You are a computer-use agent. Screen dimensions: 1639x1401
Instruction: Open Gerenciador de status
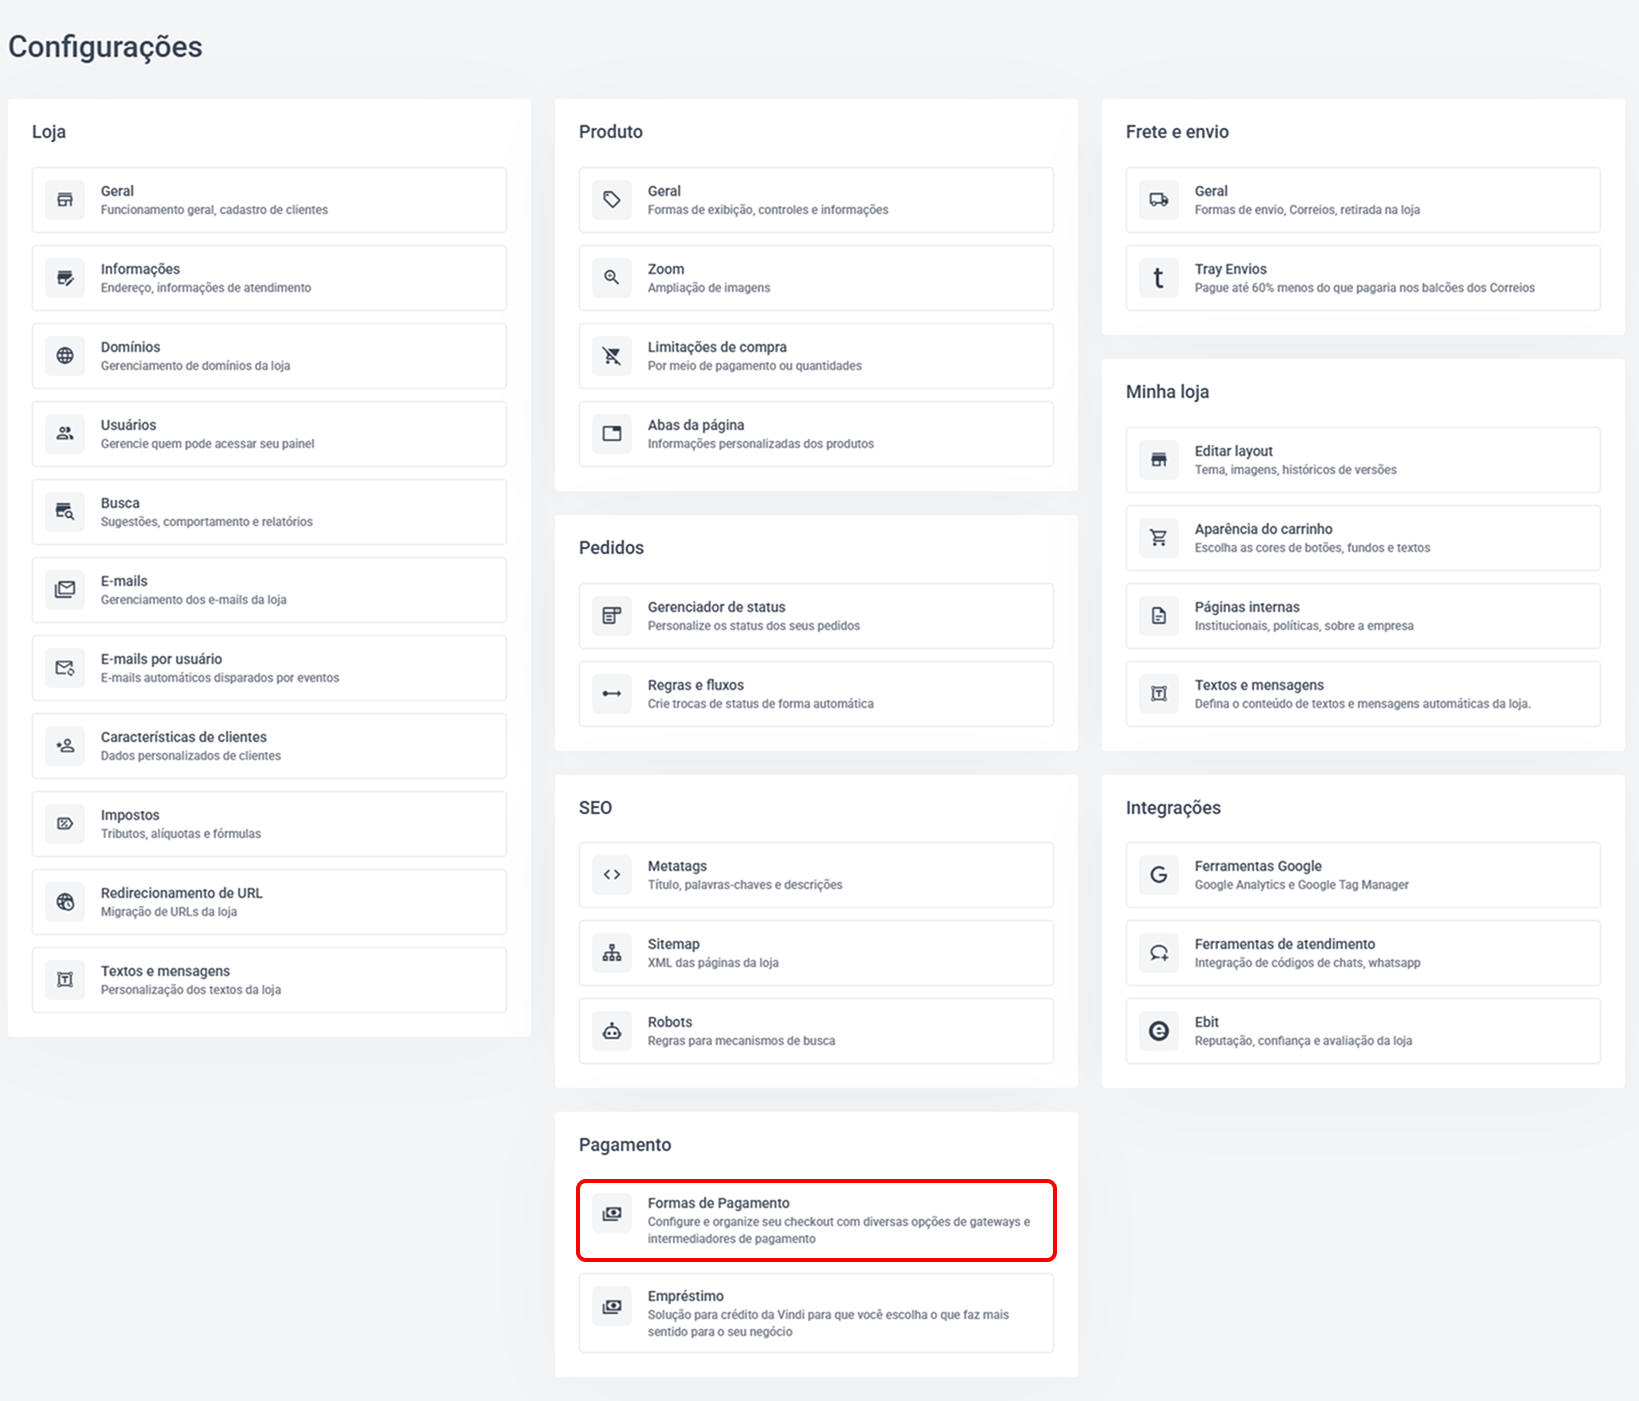click(x=816, y=616)
